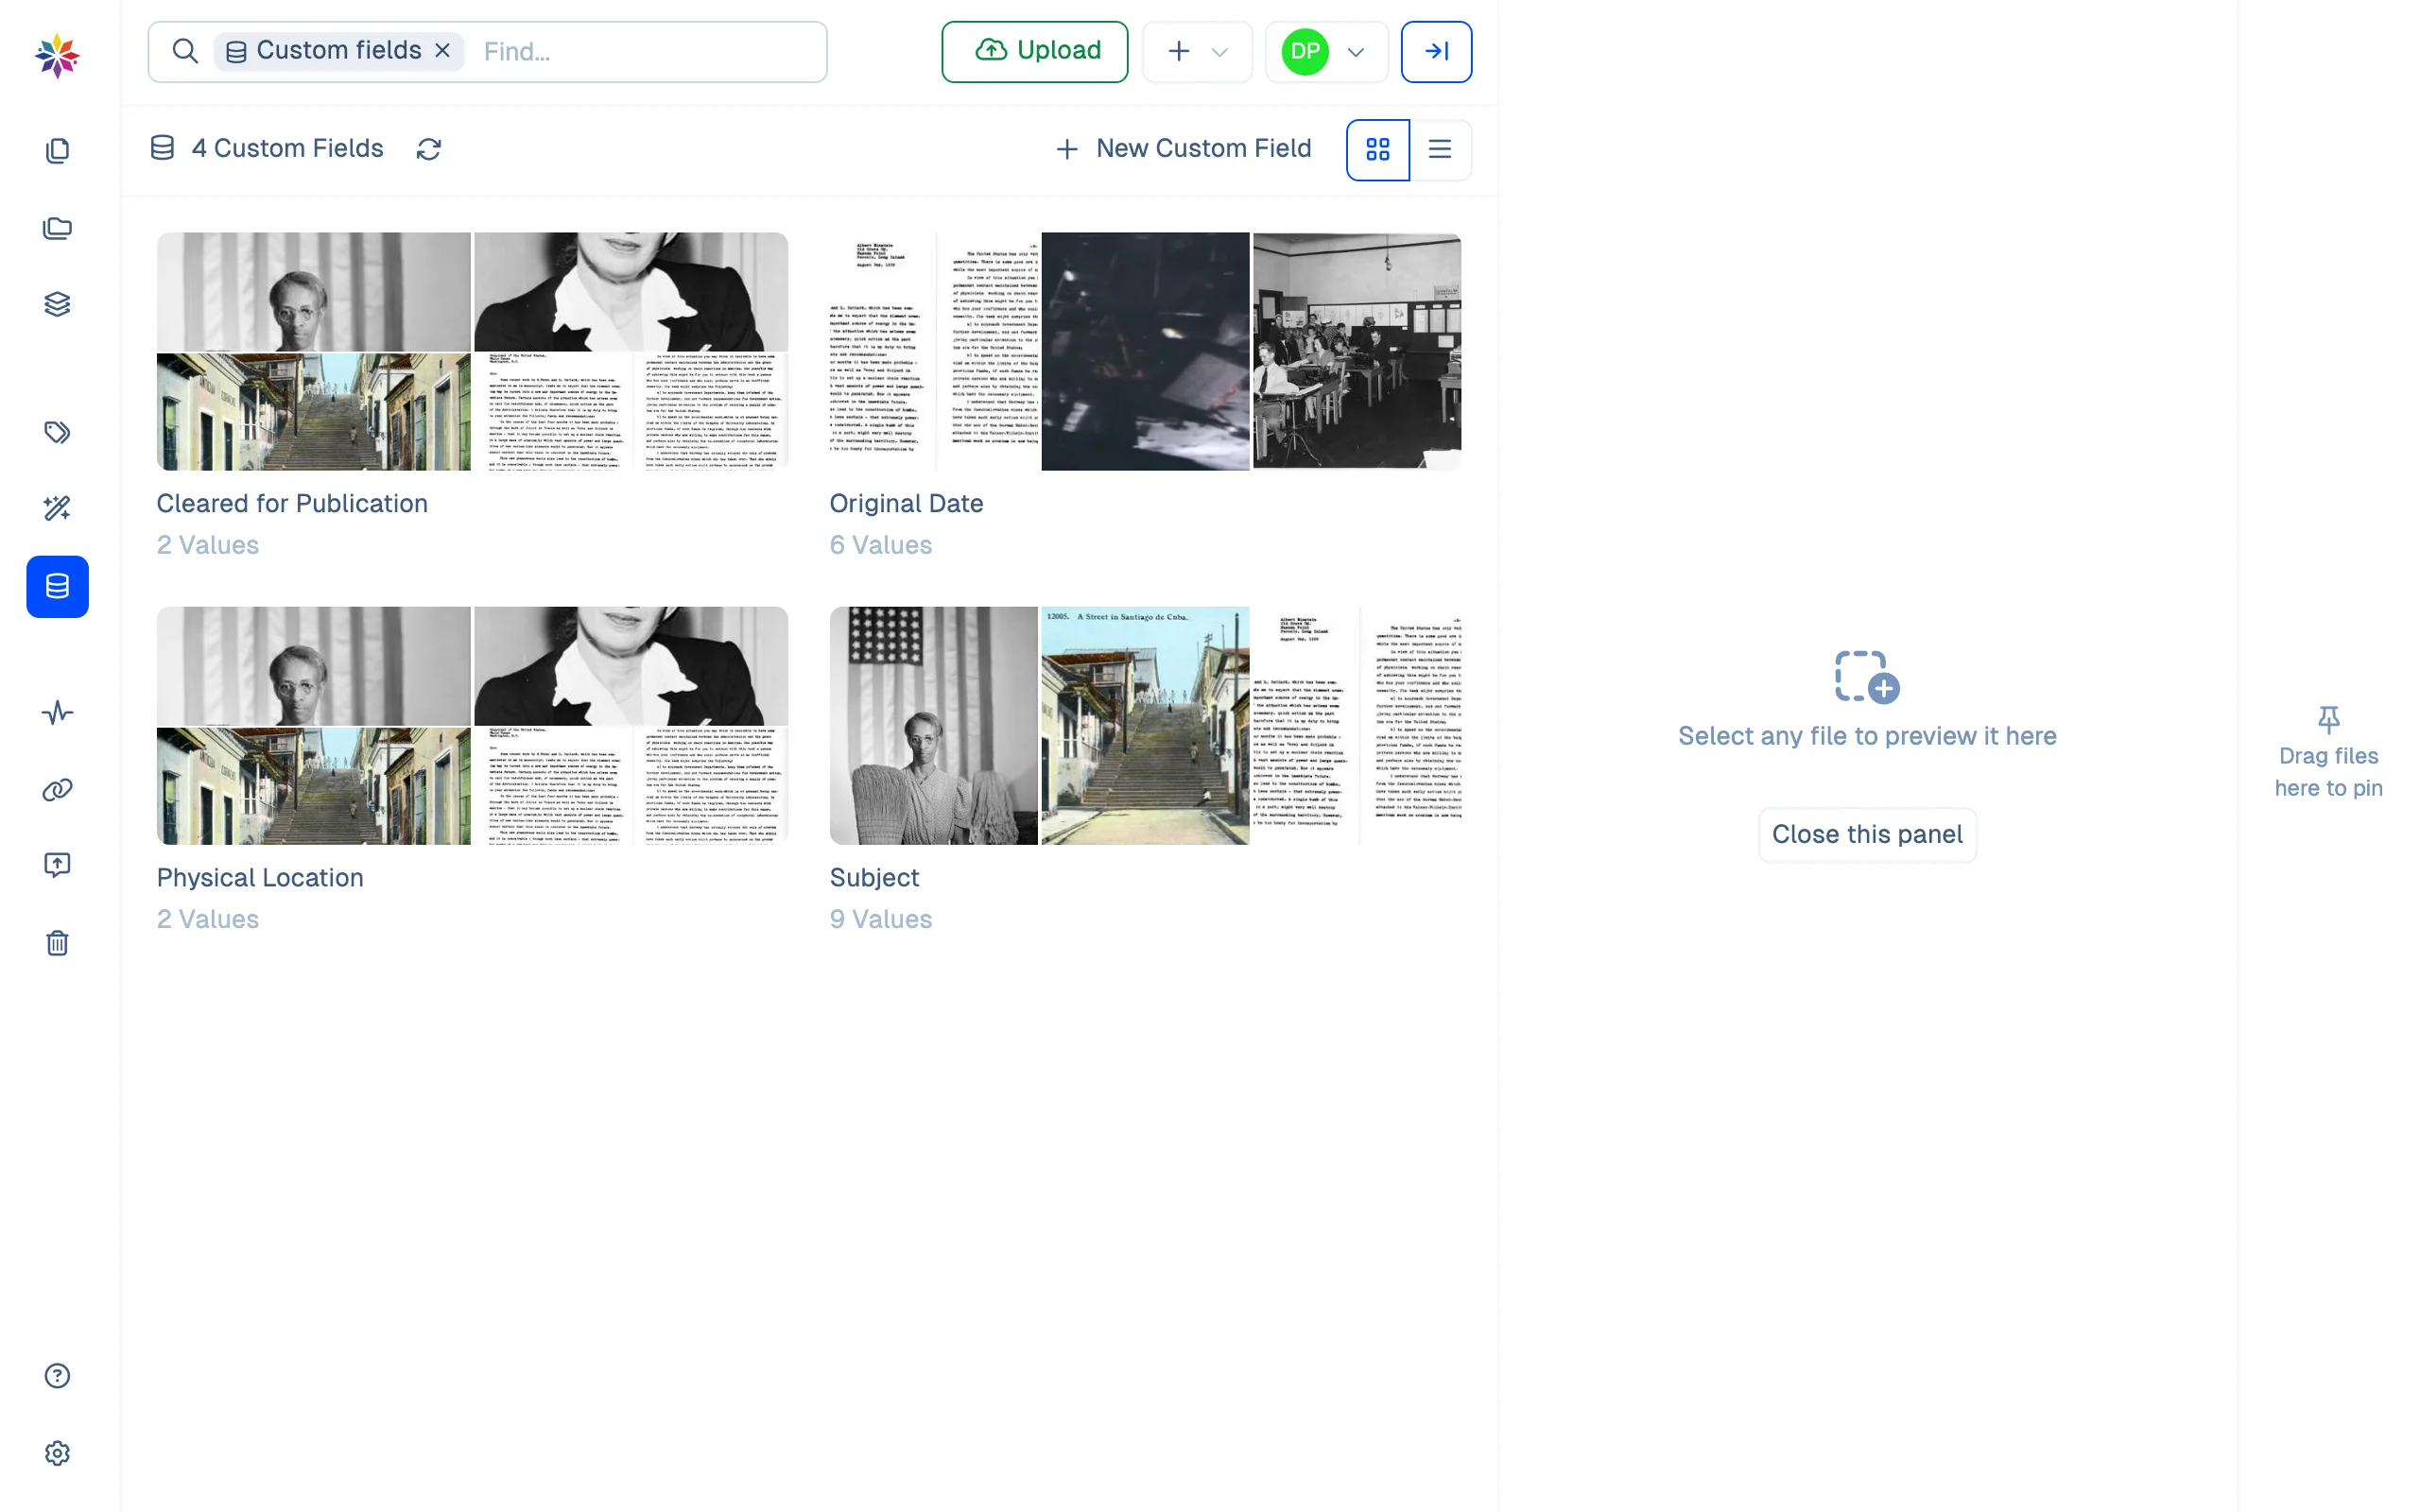Click the Drag files here to pin area
This screenshot has width=2420, height=1512.
[2328, 753]
